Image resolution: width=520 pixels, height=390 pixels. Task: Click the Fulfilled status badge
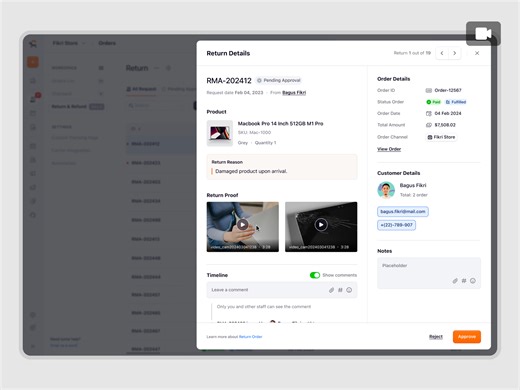[456, 102]
